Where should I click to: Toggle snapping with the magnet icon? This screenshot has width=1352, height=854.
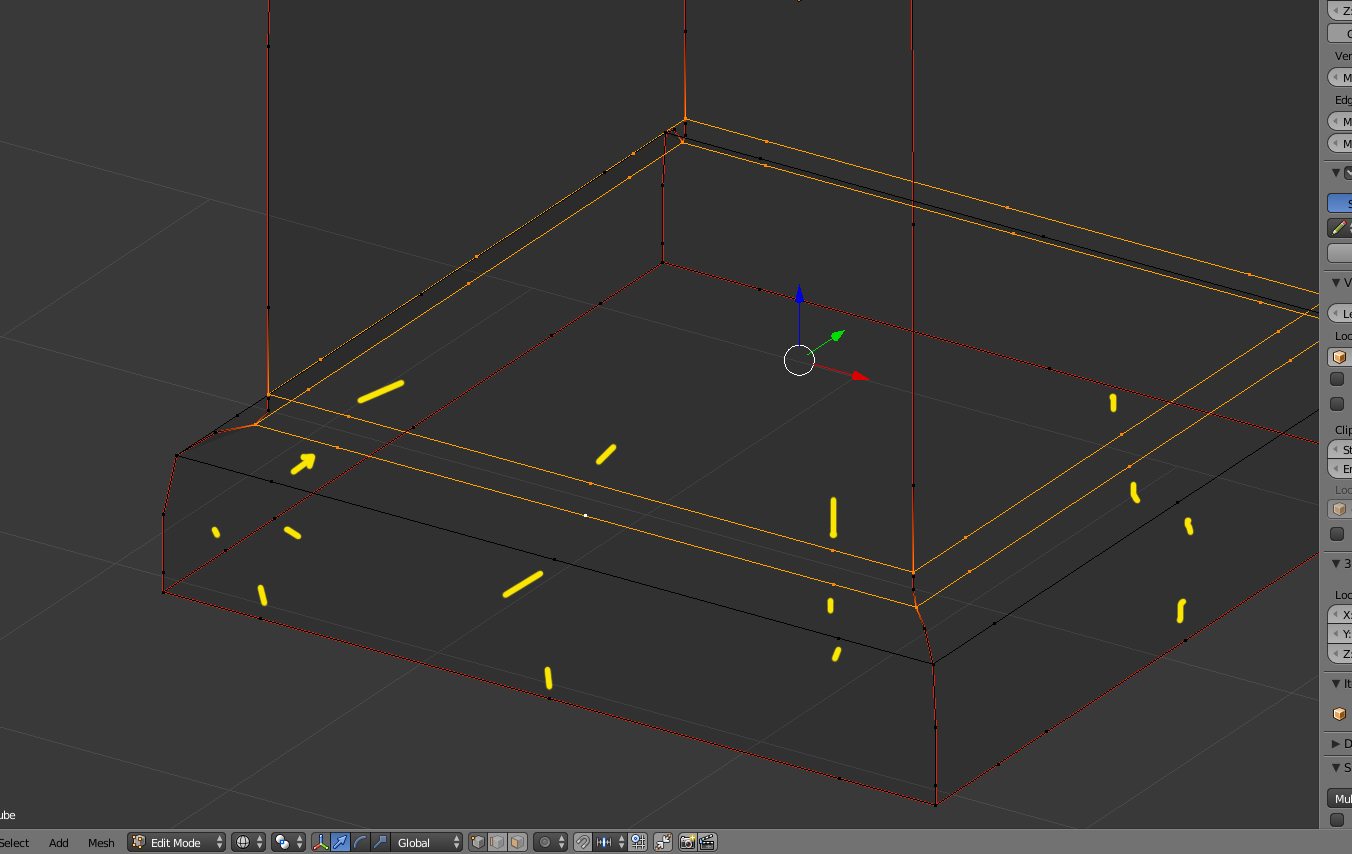click(582, 843)
